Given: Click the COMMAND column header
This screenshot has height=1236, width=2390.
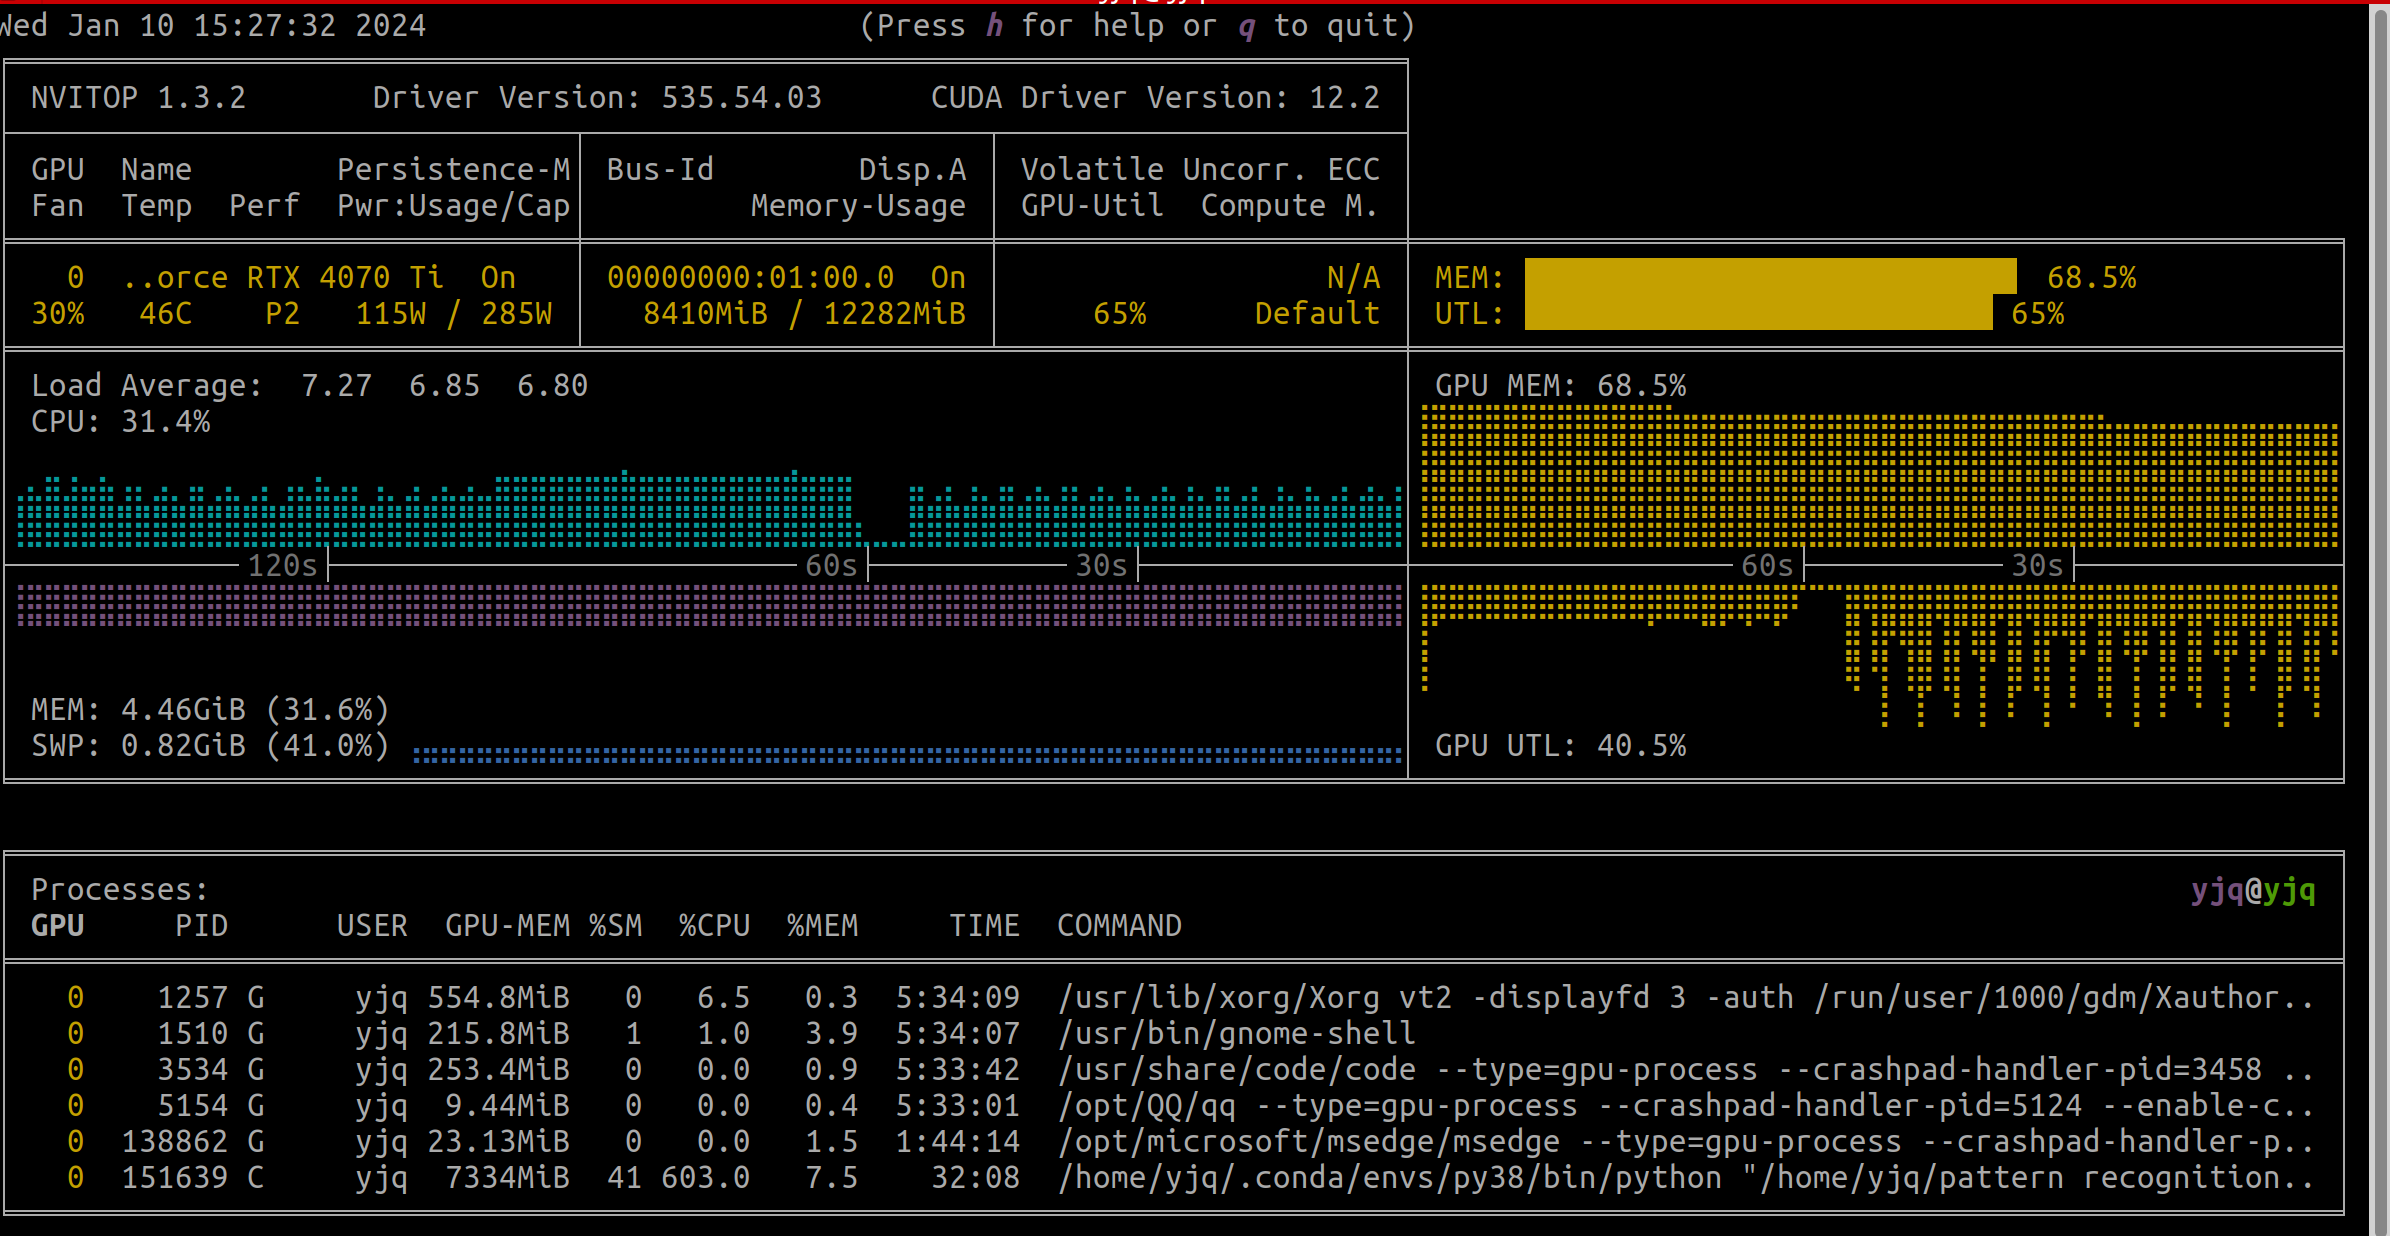Looking at the screenshot, I should pos(1119,925).
